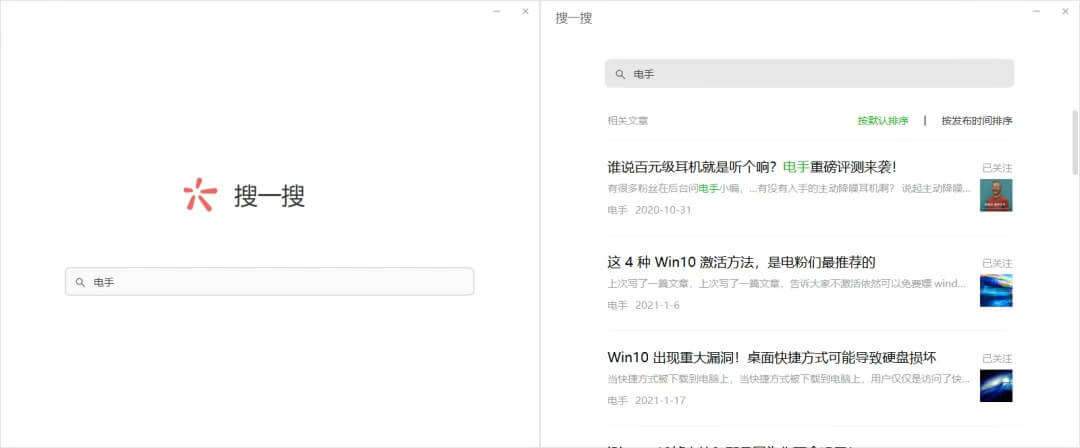
Task: Focus the right window search field
Action: 809,73
